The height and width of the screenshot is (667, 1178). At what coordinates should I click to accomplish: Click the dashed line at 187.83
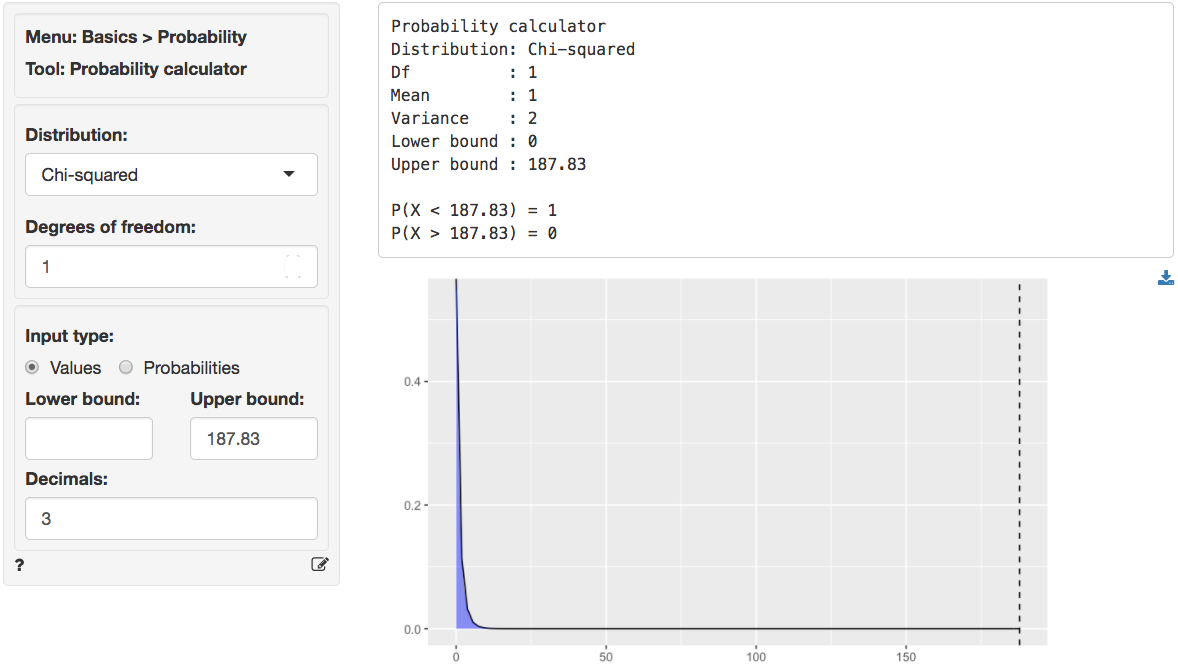pyautogui.click(x=1018, y=460)
